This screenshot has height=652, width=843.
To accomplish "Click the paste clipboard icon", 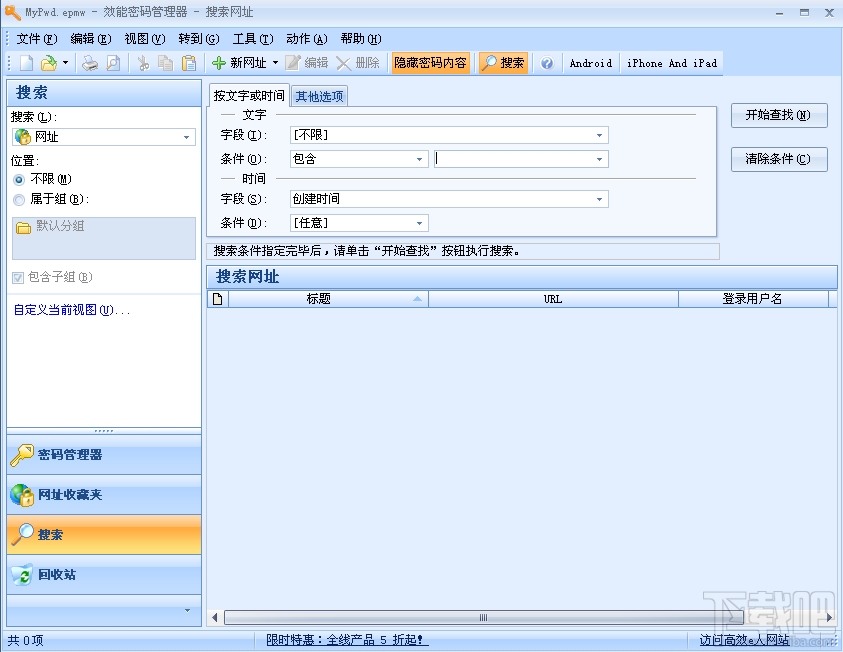I will tap(189, 63).
